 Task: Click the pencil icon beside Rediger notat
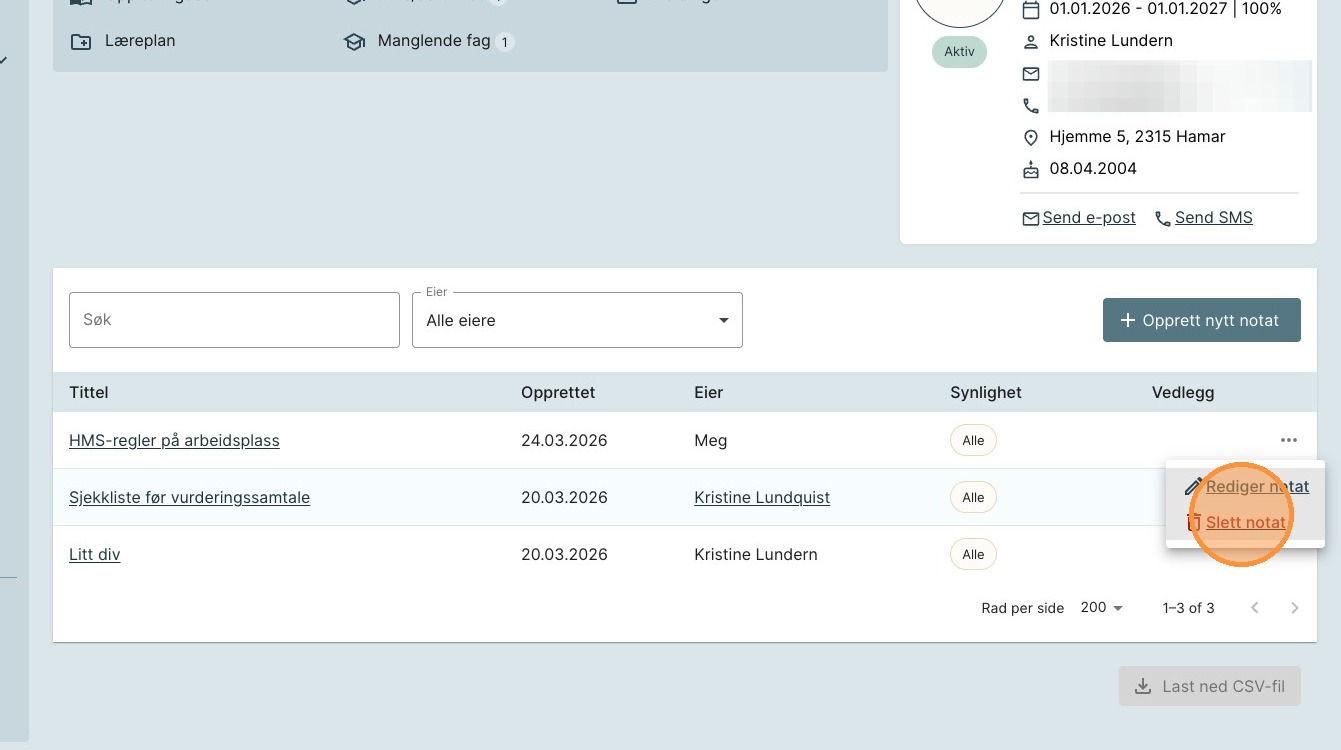(x=1192, y=487)
